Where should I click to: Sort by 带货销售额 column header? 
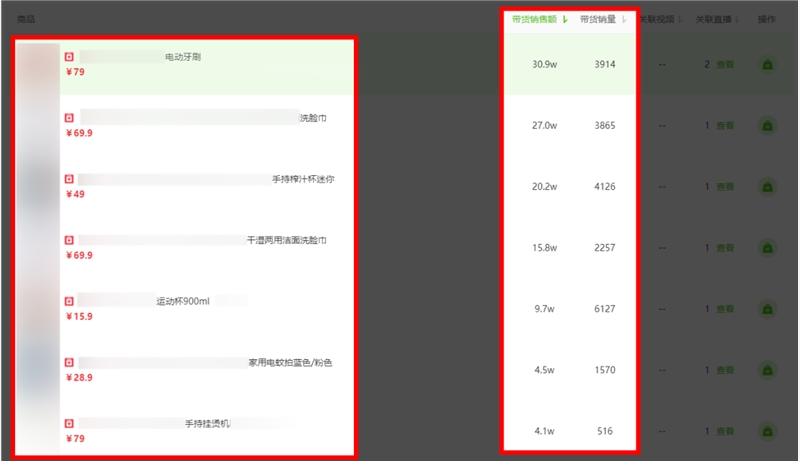(x=540, y=19)
